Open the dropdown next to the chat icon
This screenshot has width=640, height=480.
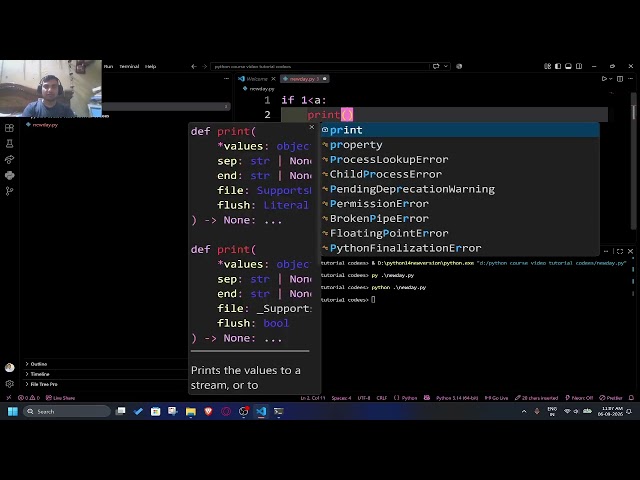point(446,66)
